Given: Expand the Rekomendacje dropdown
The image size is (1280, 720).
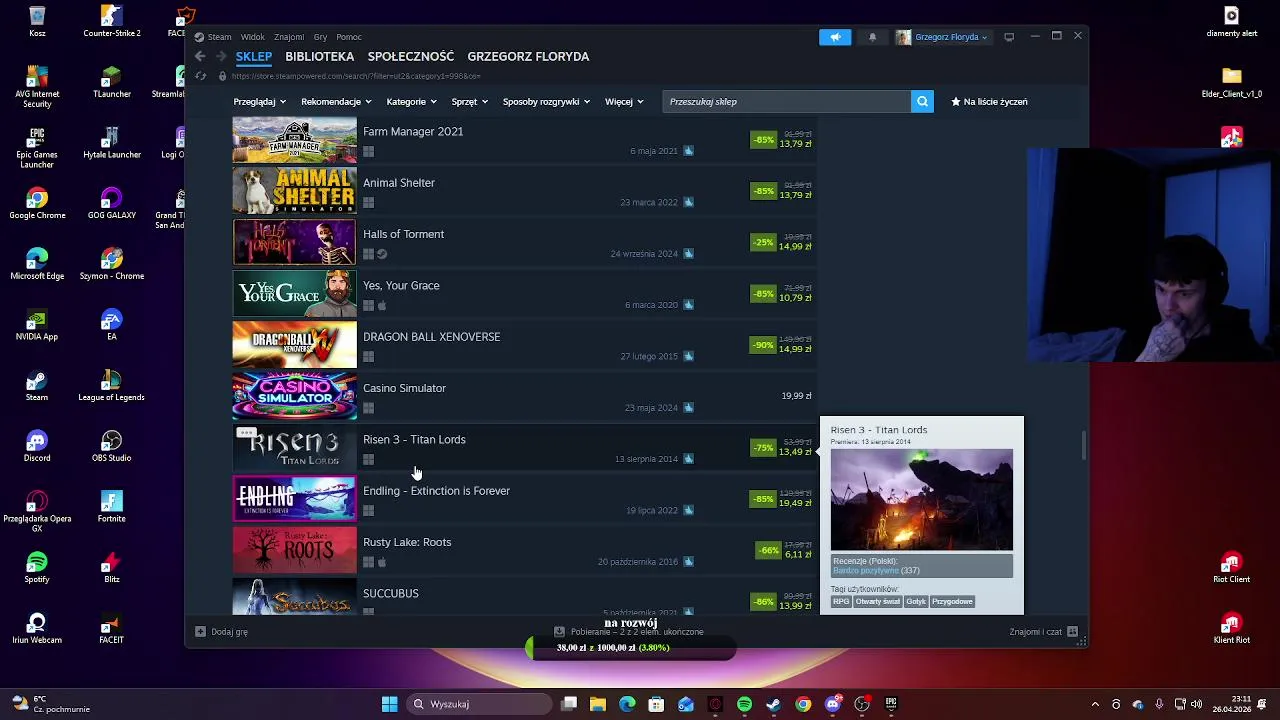Looking at the screenshot, I should 336,102.
